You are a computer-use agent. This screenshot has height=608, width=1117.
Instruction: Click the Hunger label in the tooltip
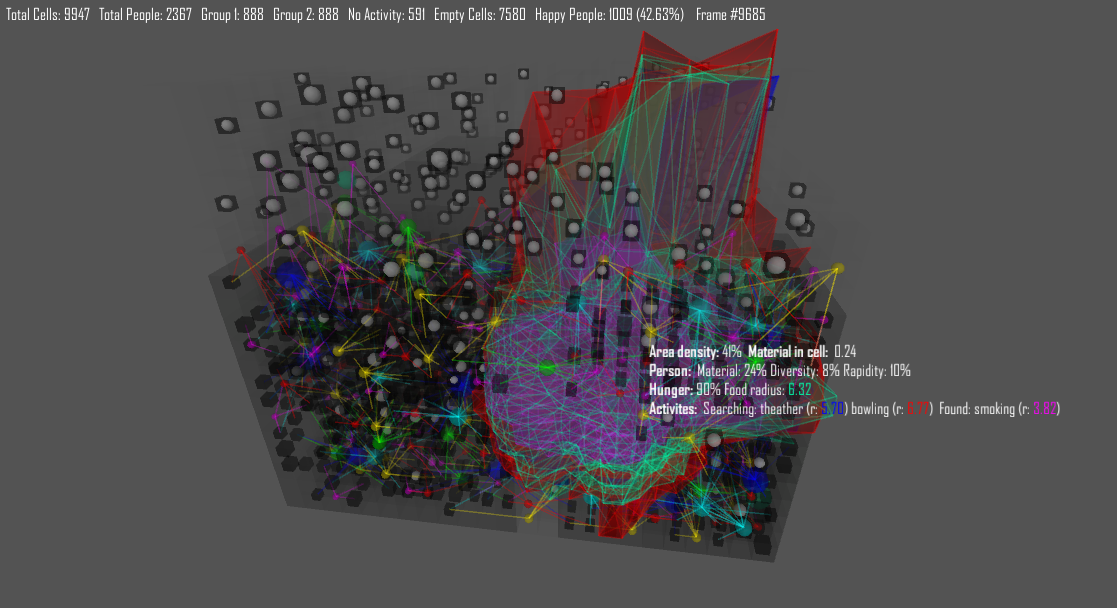[x=670, y=390]
